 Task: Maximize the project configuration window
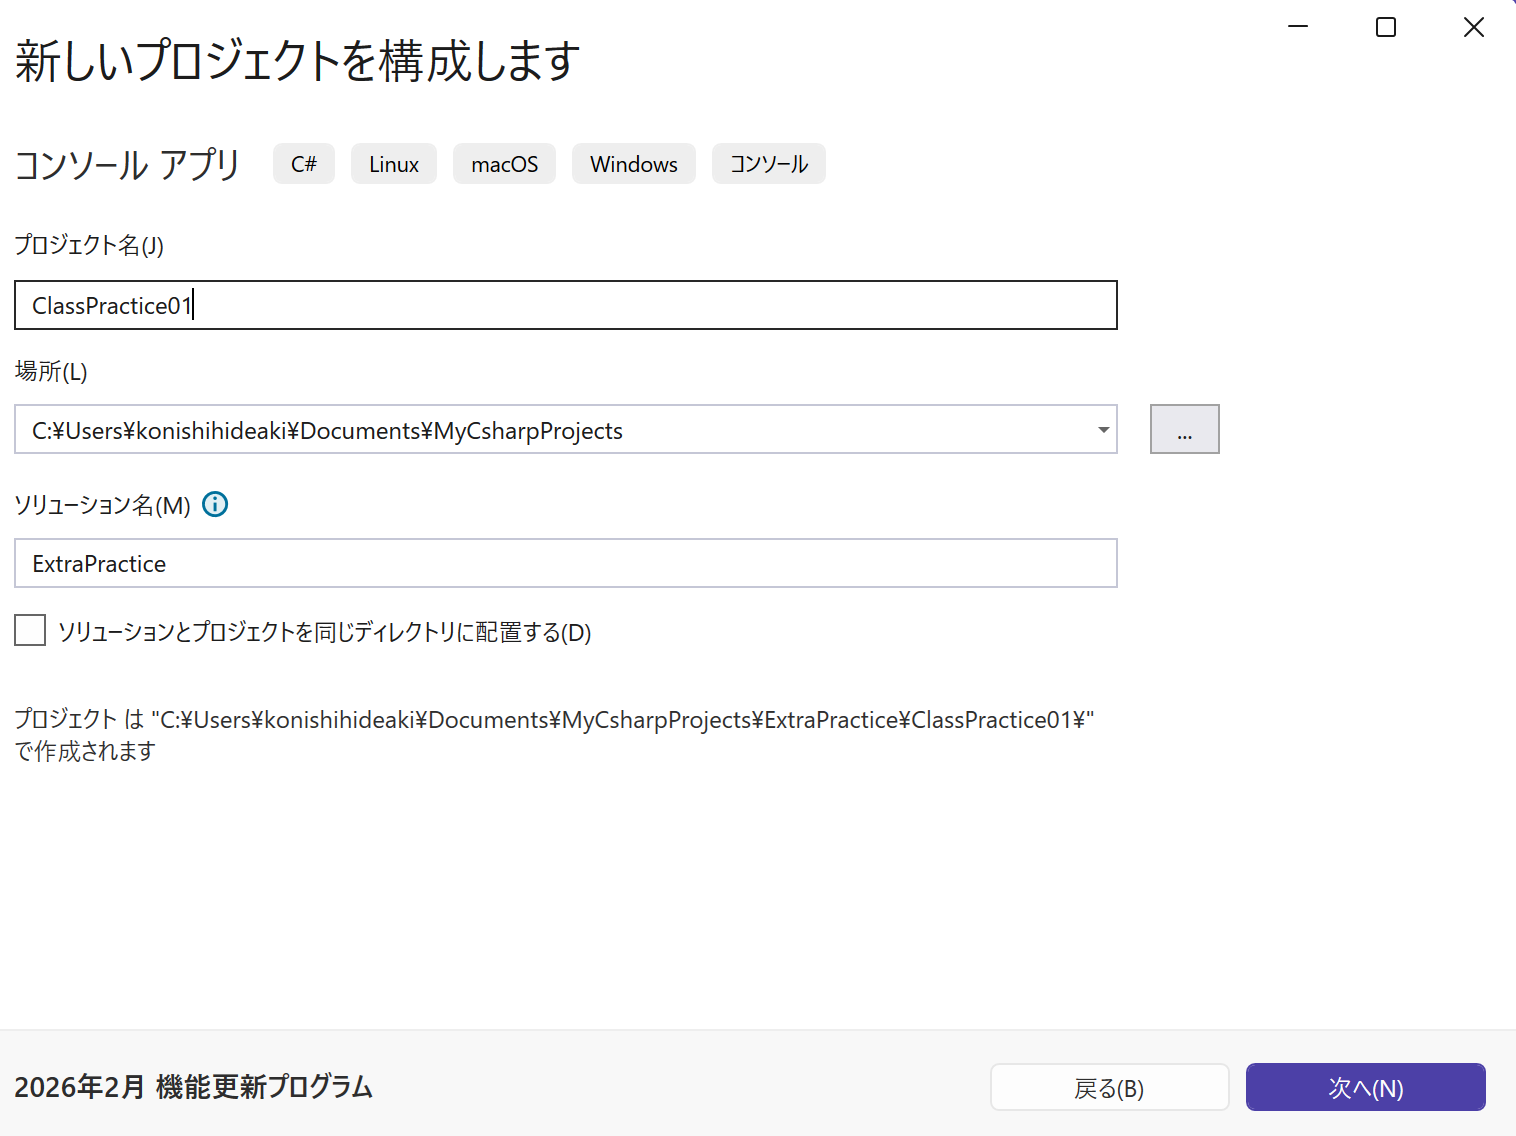(1386, 27)
